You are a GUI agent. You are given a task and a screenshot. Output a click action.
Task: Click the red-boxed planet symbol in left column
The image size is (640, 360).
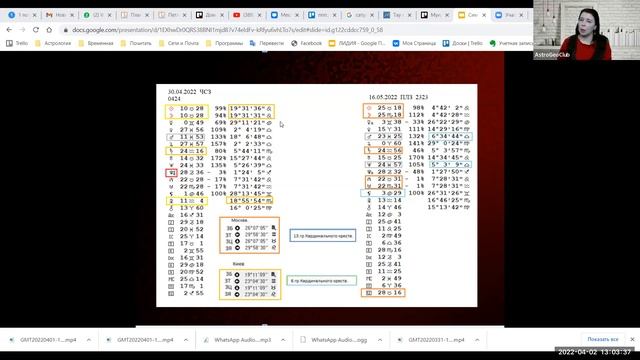coord(171,173)
